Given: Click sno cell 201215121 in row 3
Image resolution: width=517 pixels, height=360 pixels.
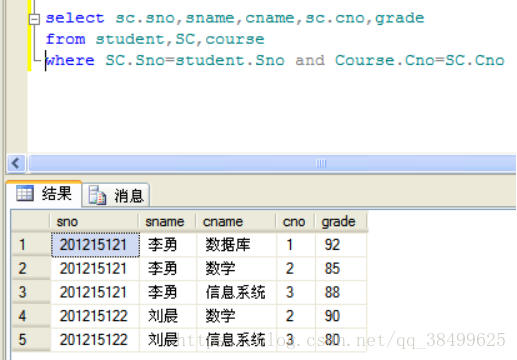Looking at the screenshot, I should [x=95, y=292].
